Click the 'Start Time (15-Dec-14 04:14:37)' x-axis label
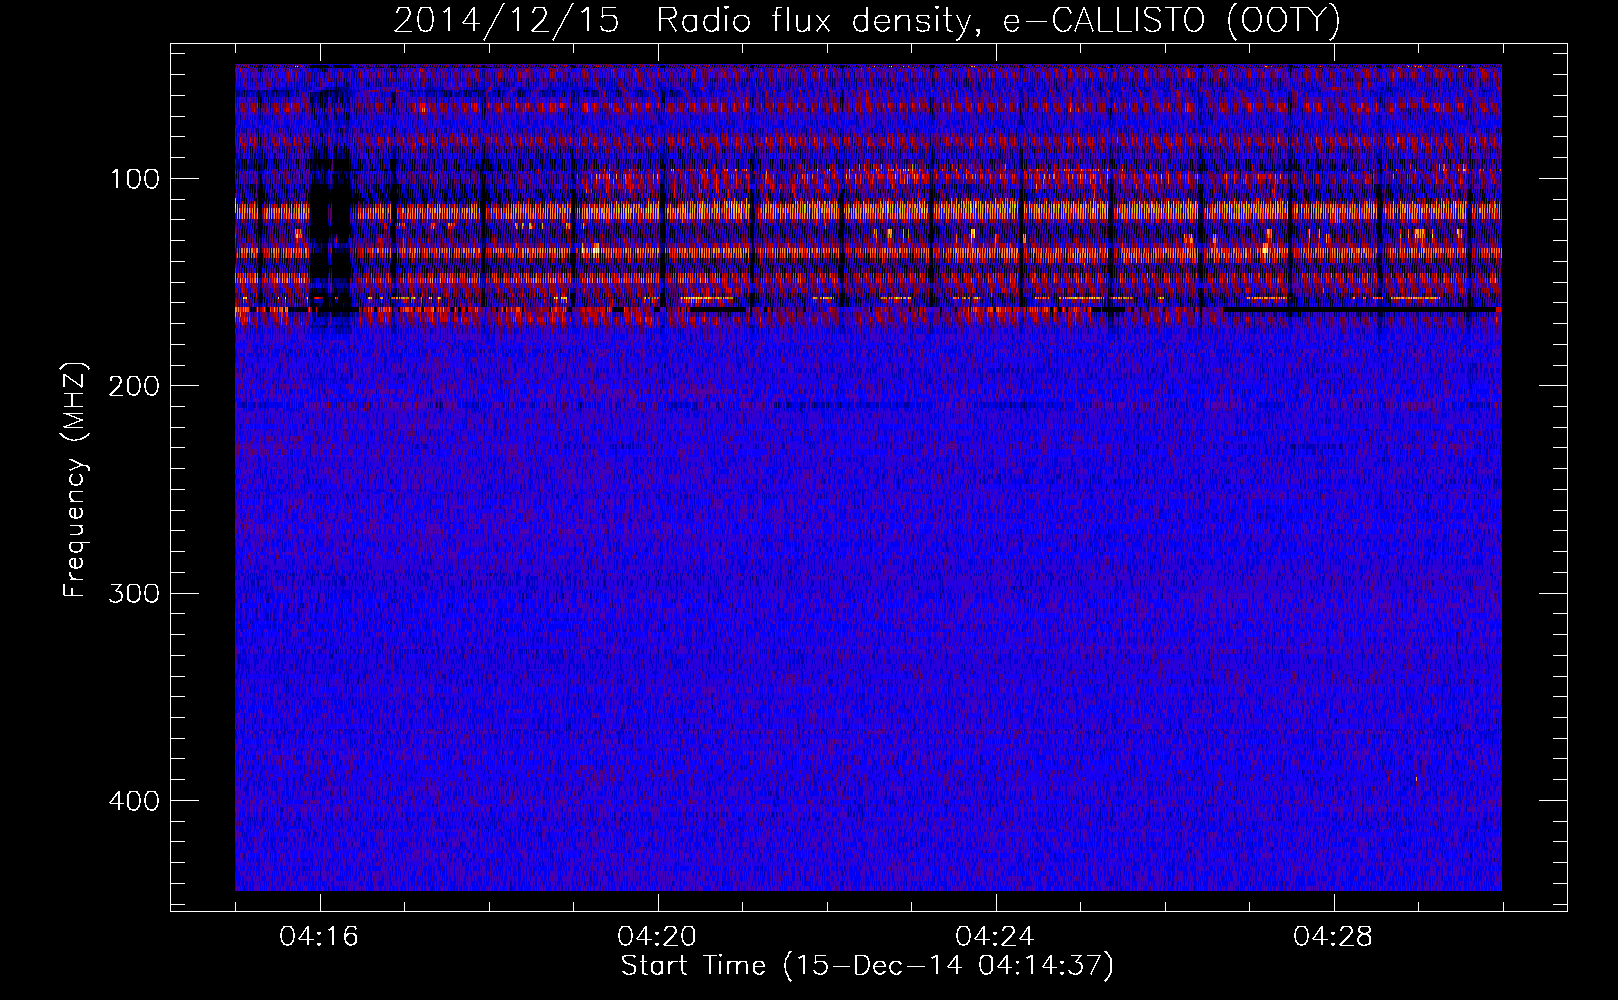The height and width of the screenshot is (1000, 1618). click(x=867, y=966)
